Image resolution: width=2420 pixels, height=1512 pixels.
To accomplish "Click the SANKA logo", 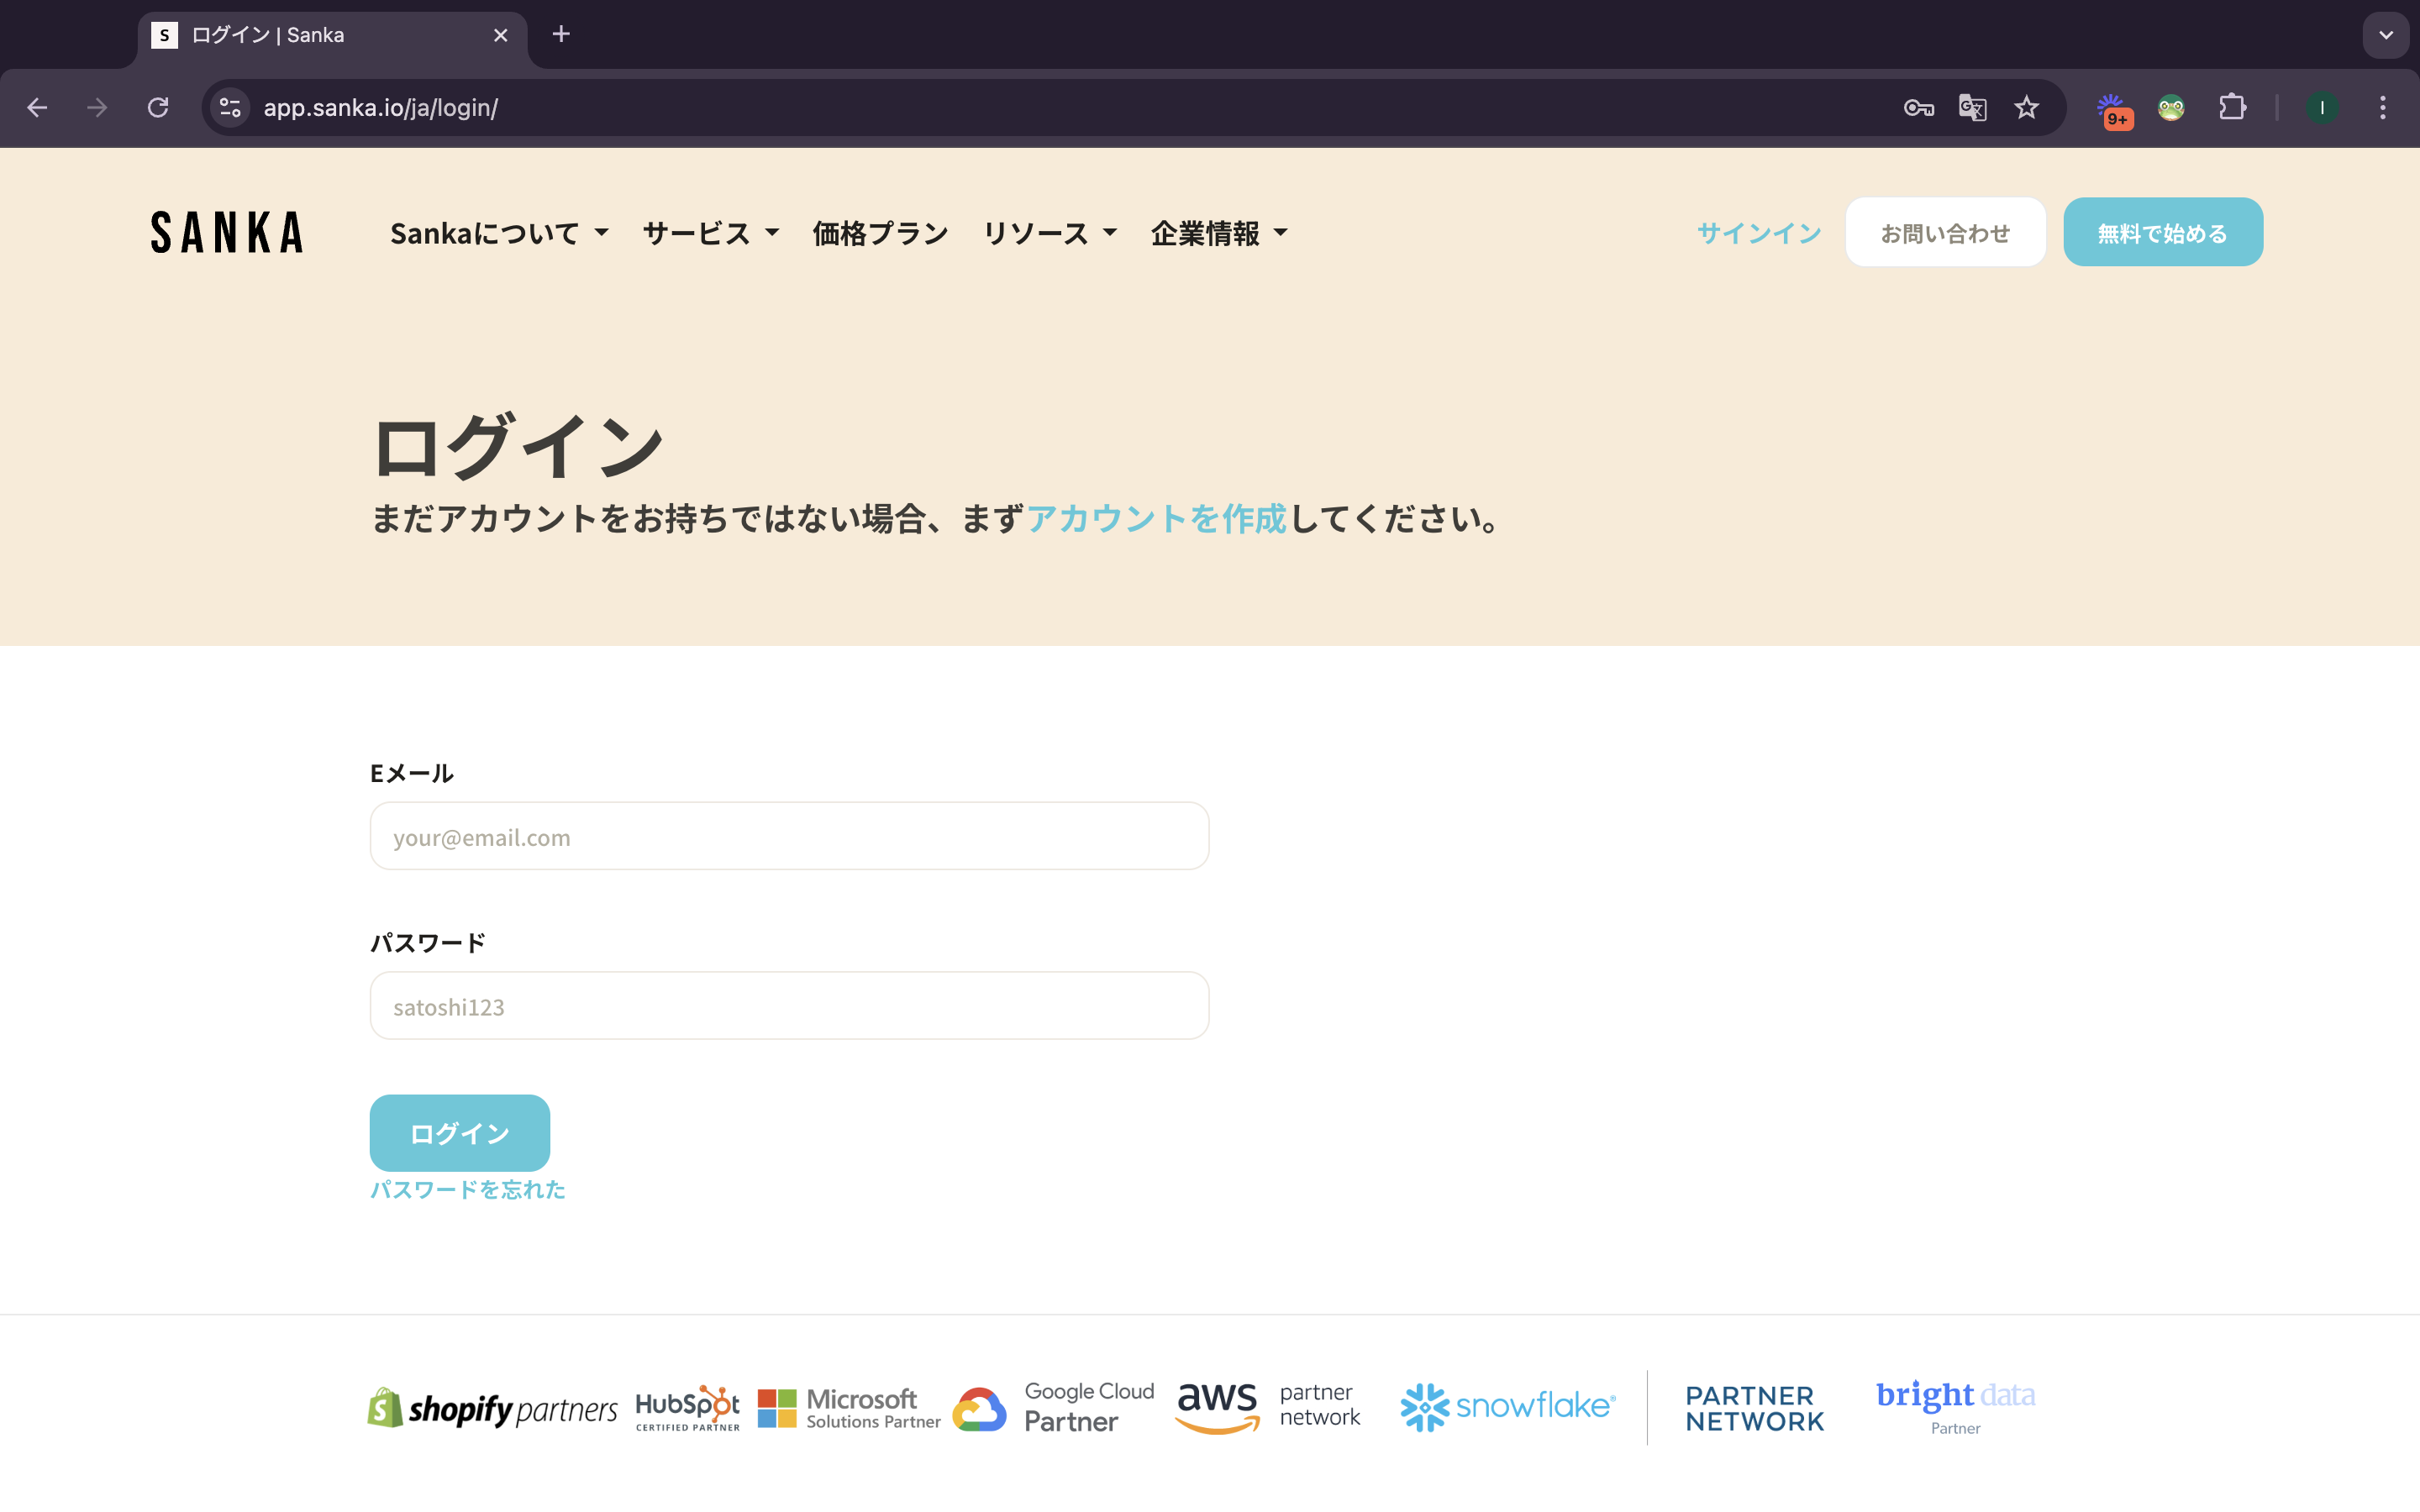I will pyautogui.click(x=227, y=232).
